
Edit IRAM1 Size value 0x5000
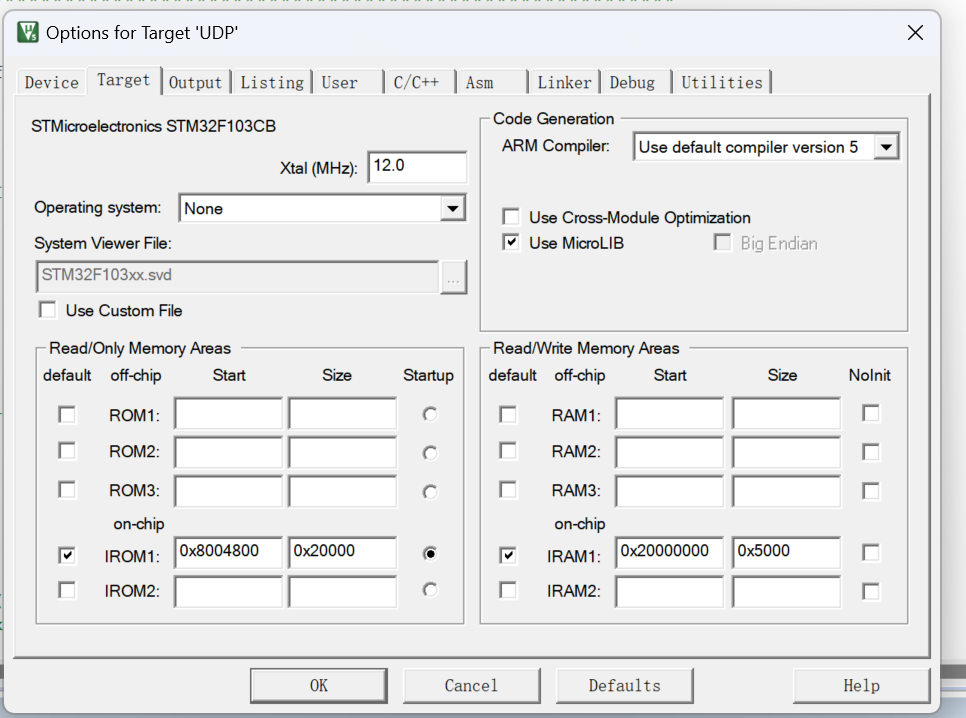point(786,552)
